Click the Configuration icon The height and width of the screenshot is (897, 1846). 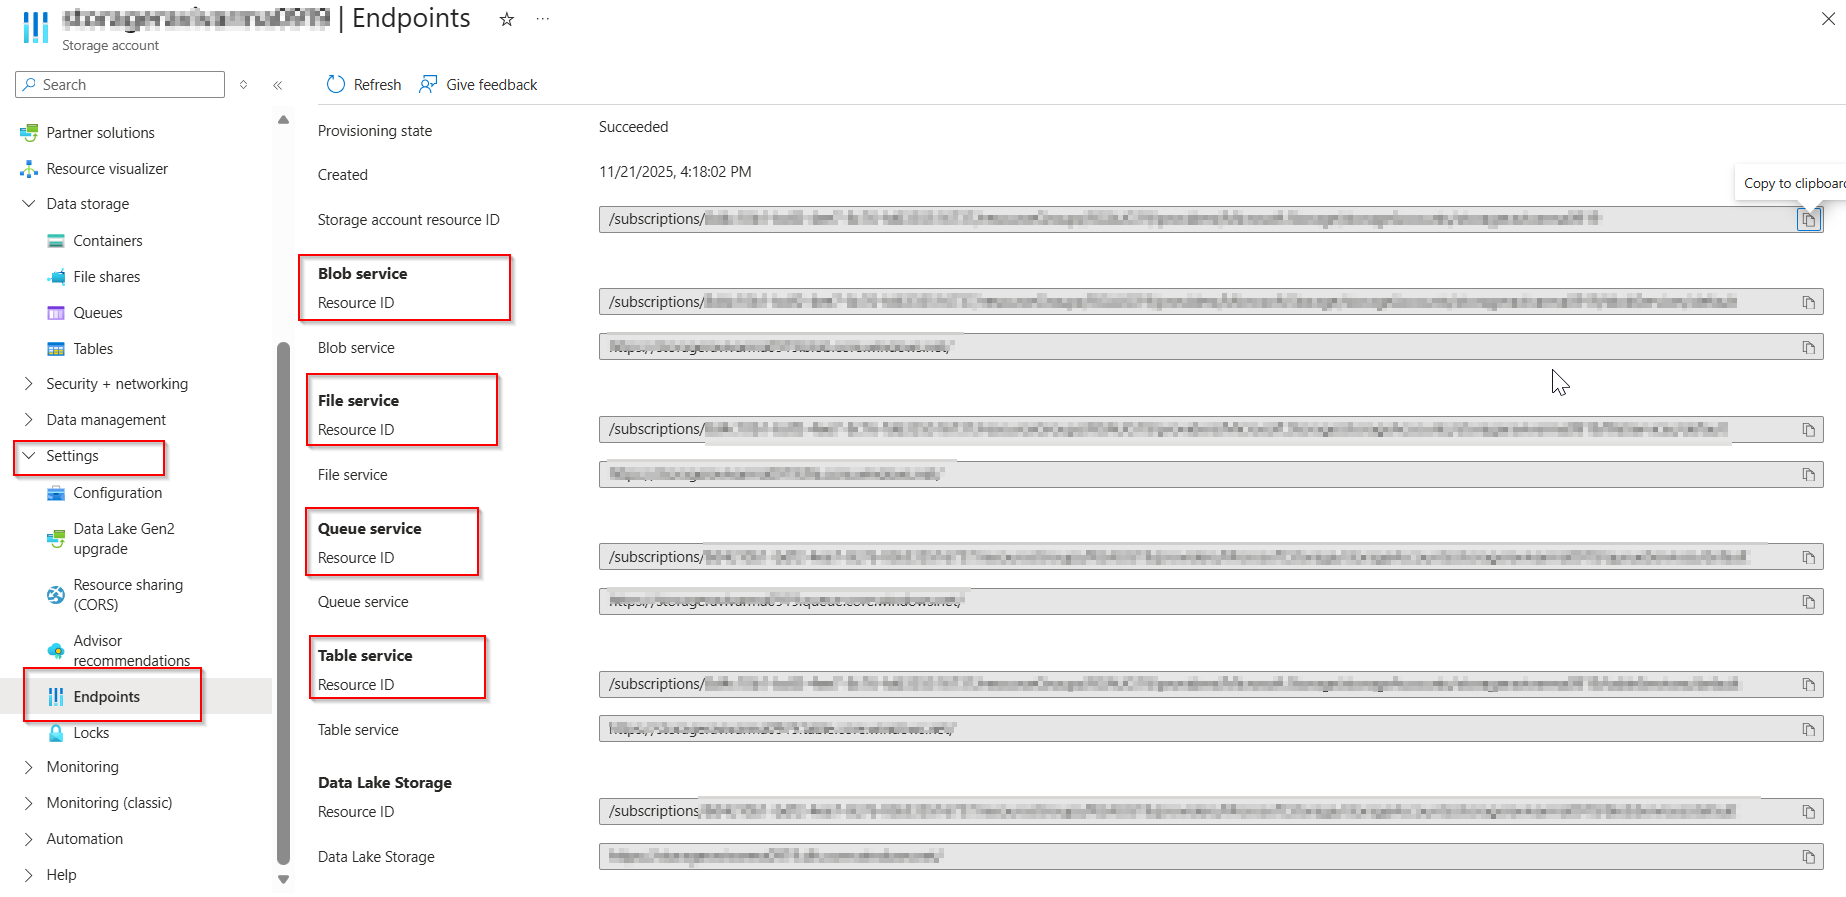pos(56,493)
